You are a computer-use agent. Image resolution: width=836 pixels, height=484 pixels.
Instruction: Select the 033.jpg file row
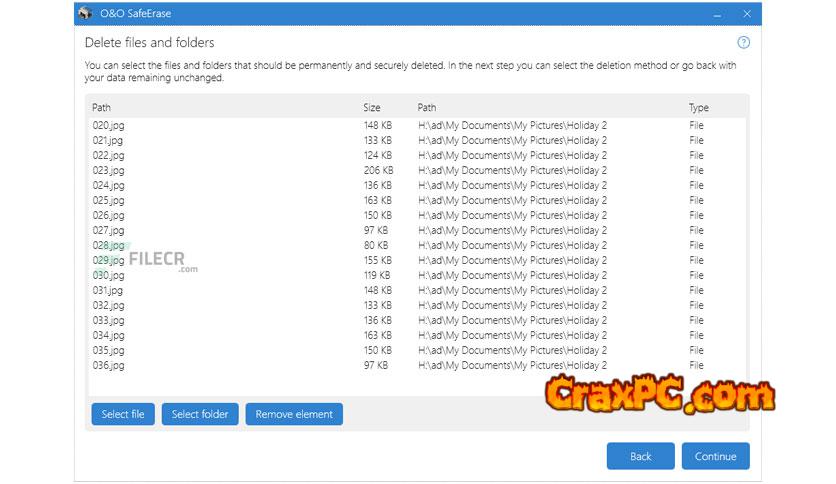[x=417, y=320]
